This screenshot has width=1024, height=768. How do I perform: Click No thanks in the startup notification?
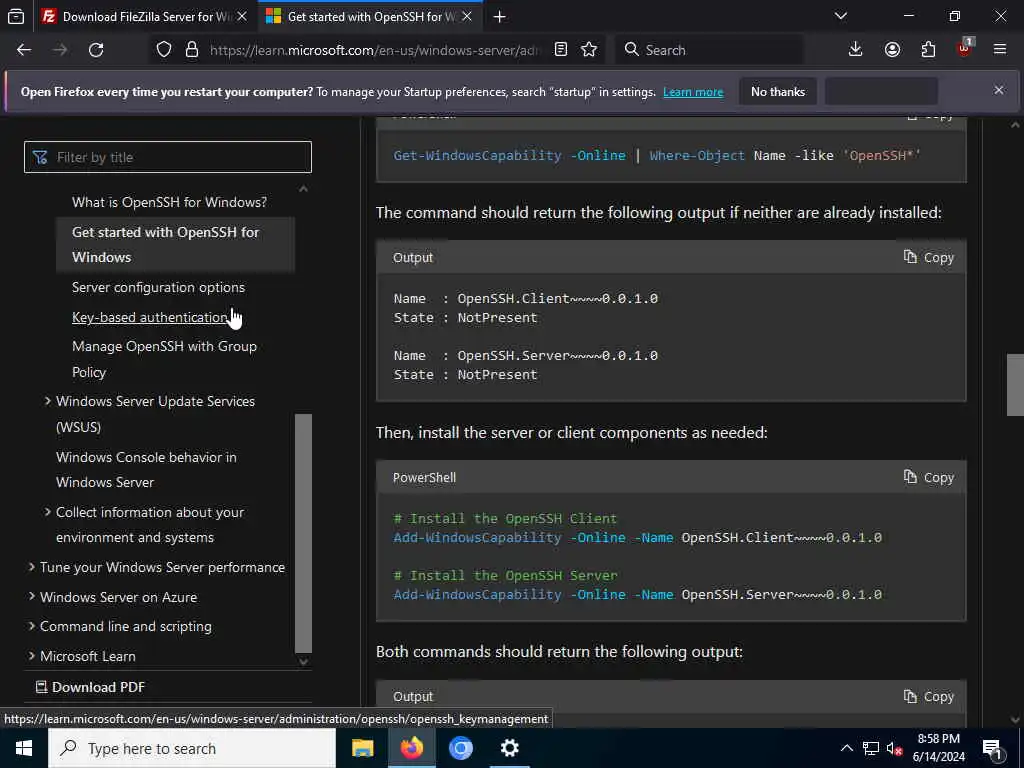point(778,92)
